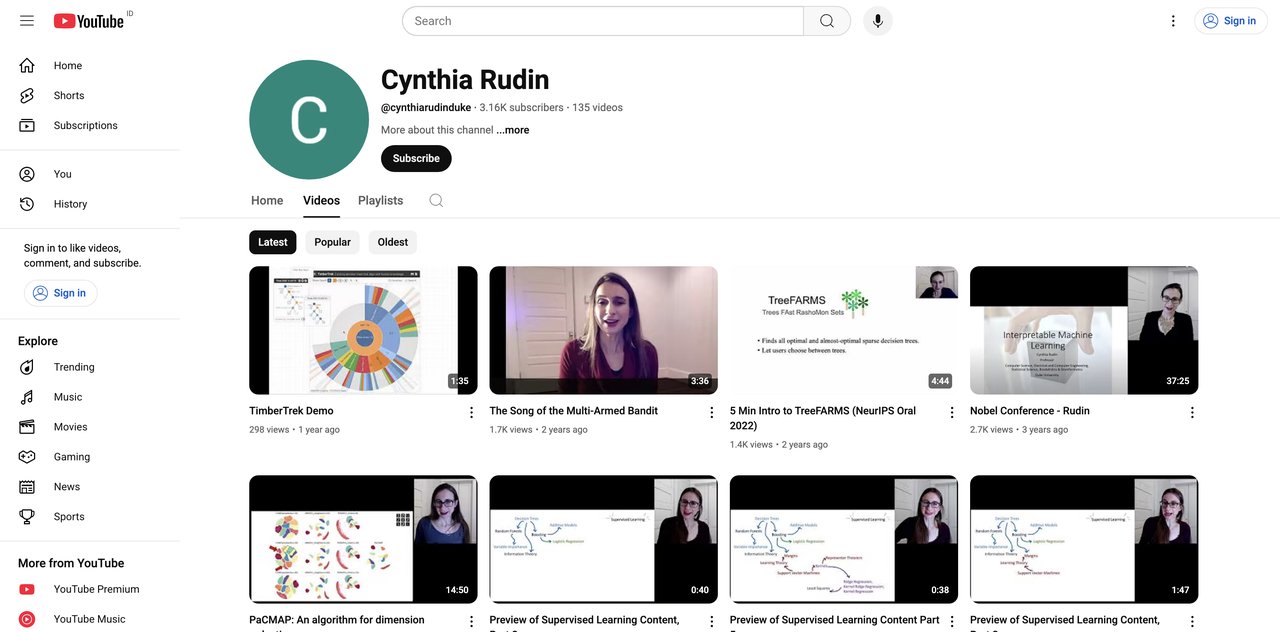Start a voice search with the microphone icon
1280x632 pixels.
pyautogui.click(x=877, y=20)
